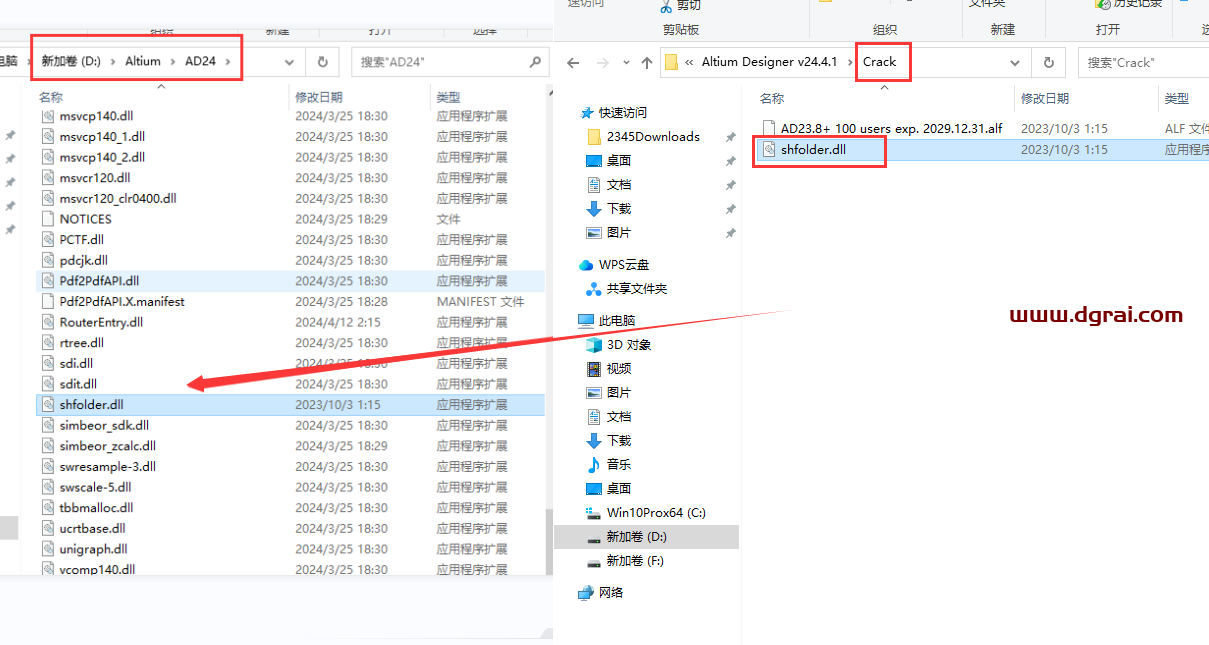Image resolution: width=1209 pixels, height=645 pixels.
Task: Select pinned 桌面 under quick access
Action: pos(619,160)
